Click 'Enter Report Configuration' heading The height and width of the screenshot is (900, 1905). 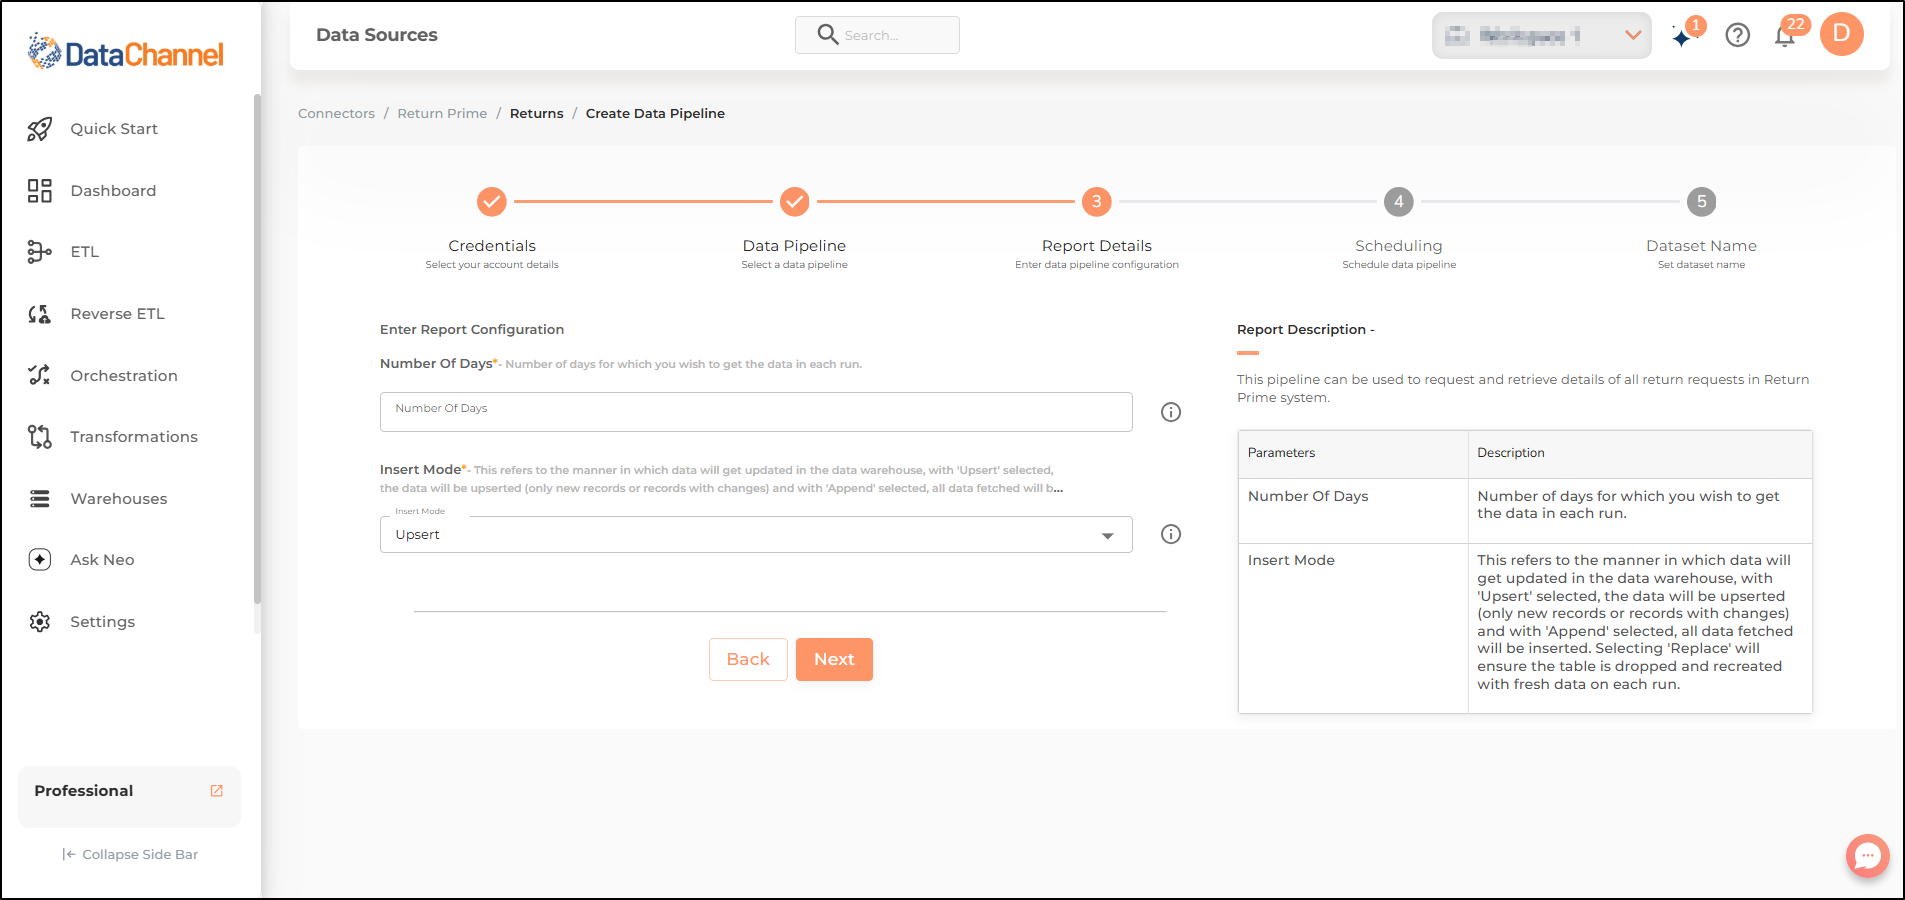tap(472, 330)
